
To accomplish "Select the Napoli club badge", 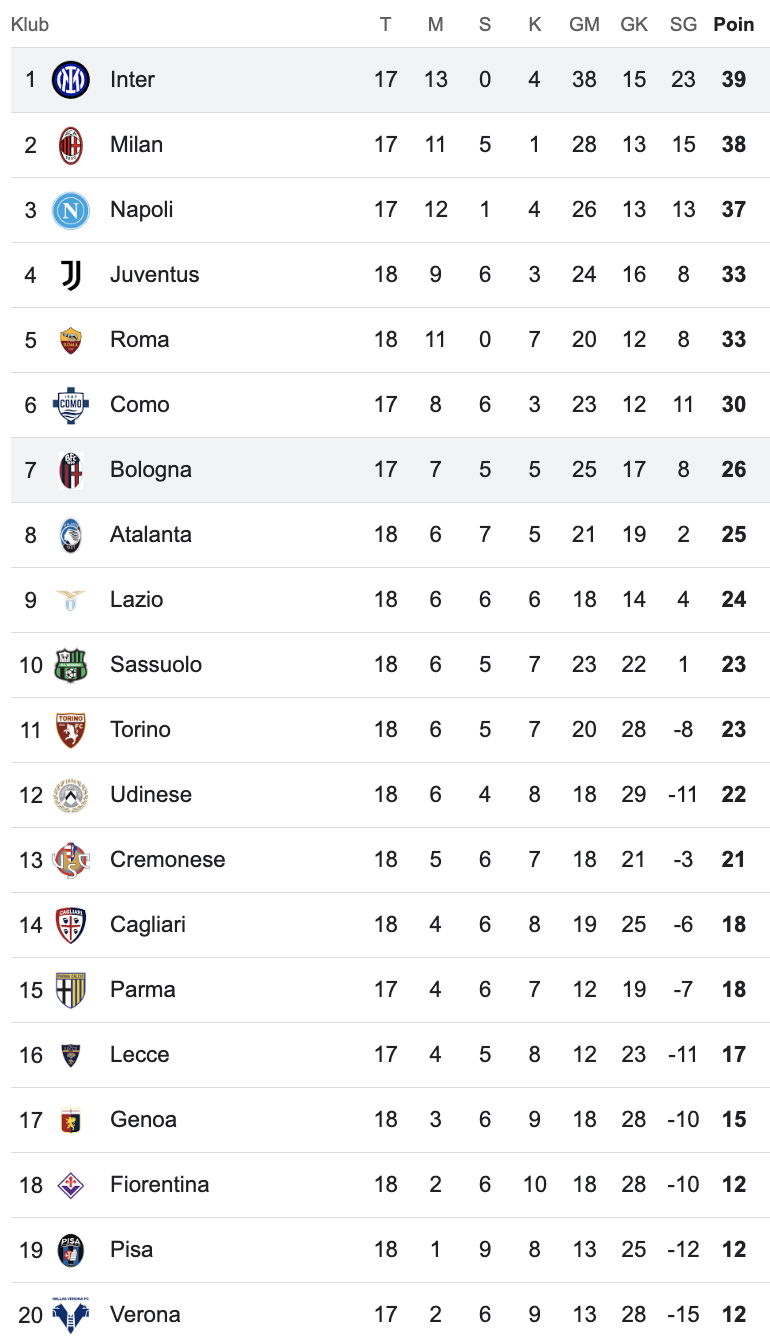I will click(71, 210).
